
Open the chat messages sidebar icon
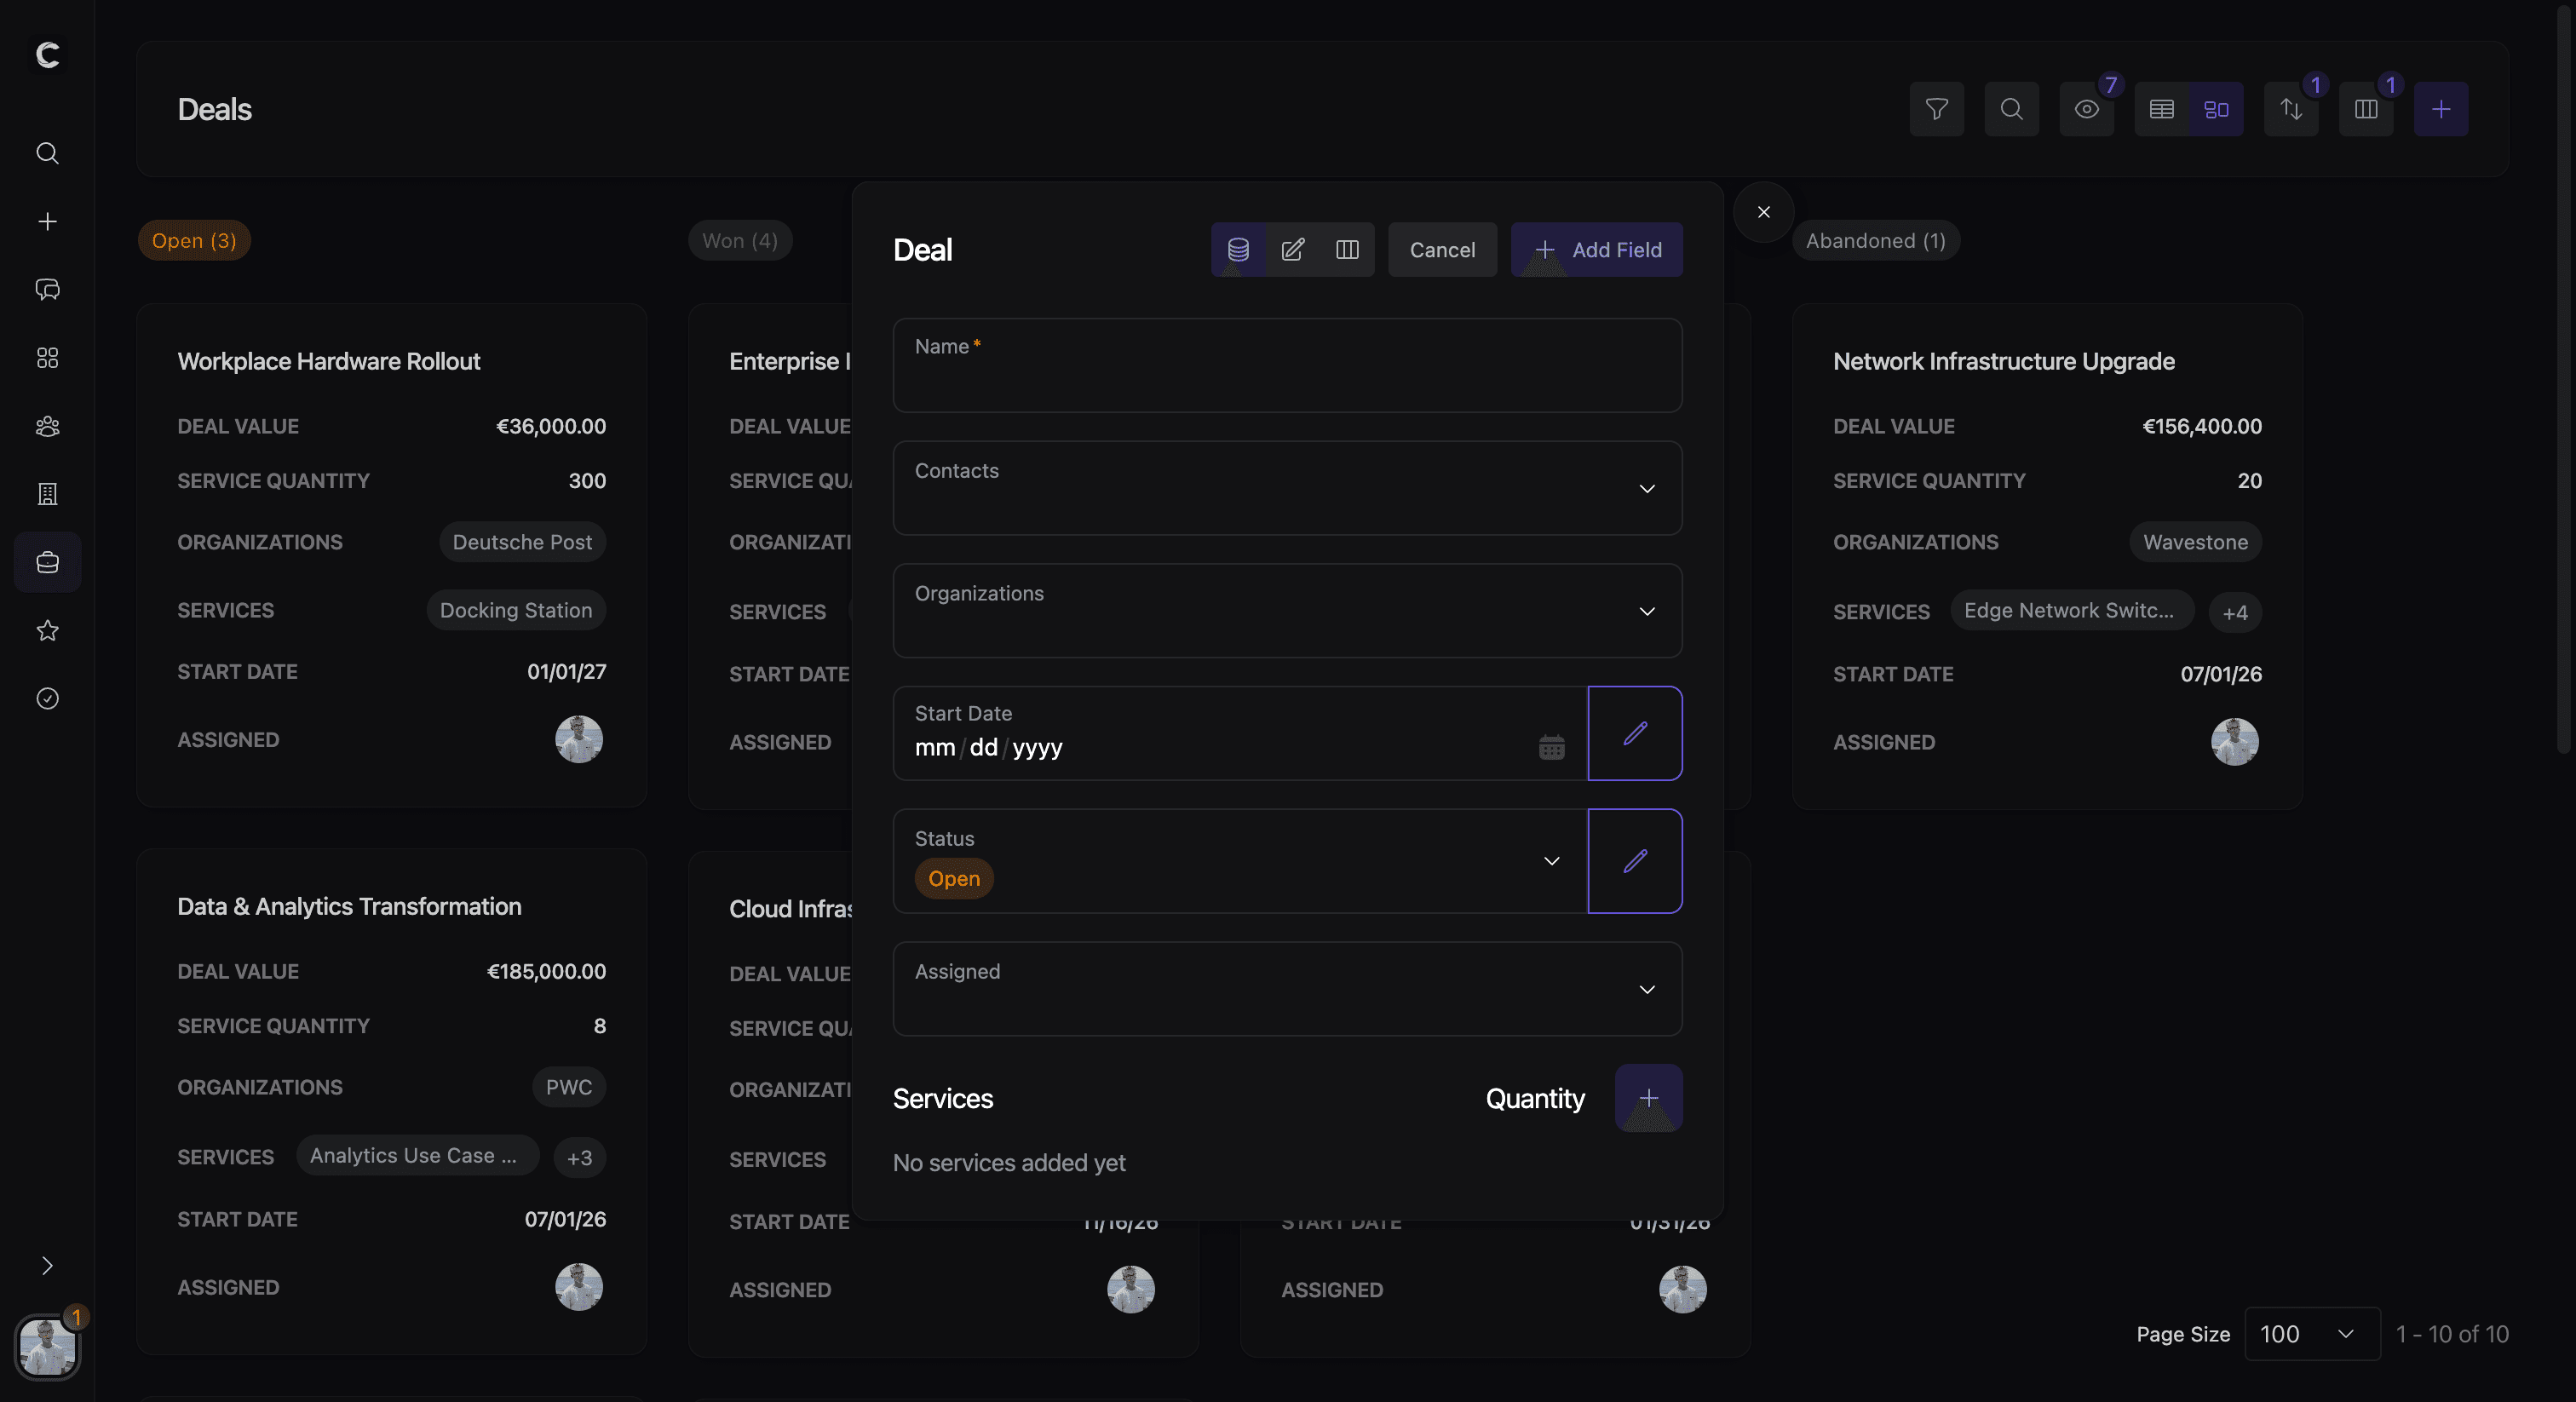coord(47,290)
